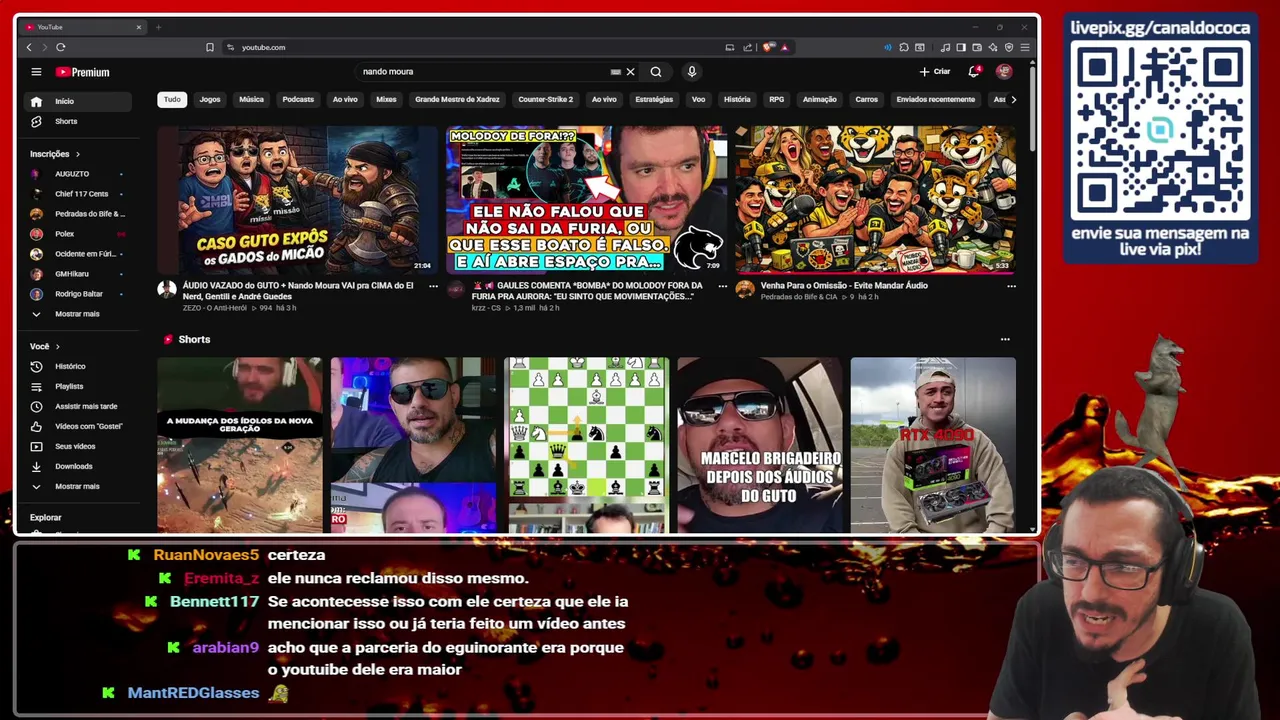Start voice search with the microphone icon

click(x=691, y=72)
